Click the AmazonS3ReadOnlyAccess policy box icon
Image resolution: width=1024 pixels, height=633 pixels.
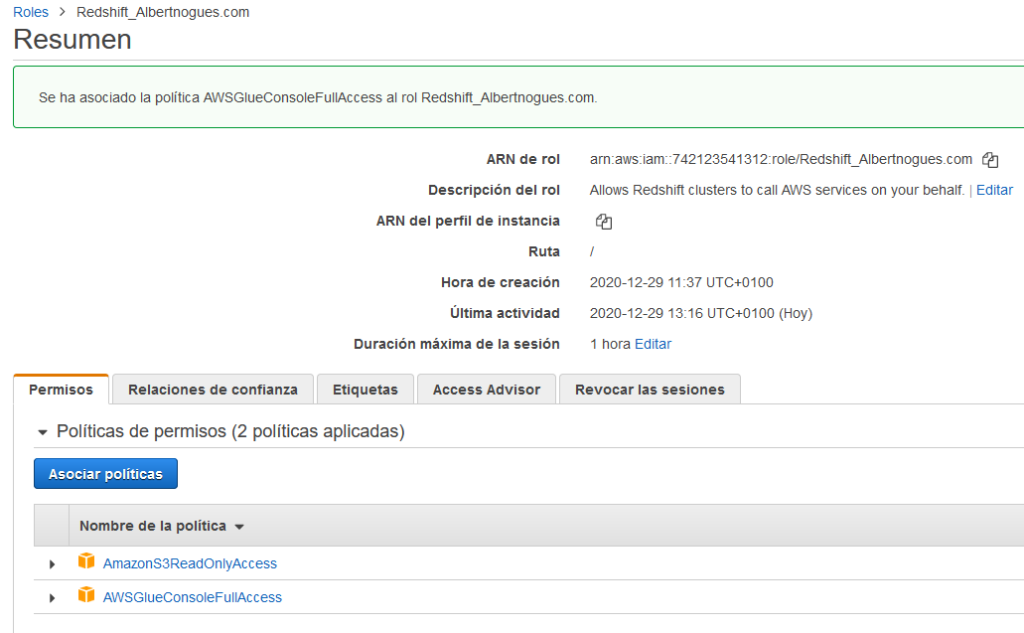86,561
